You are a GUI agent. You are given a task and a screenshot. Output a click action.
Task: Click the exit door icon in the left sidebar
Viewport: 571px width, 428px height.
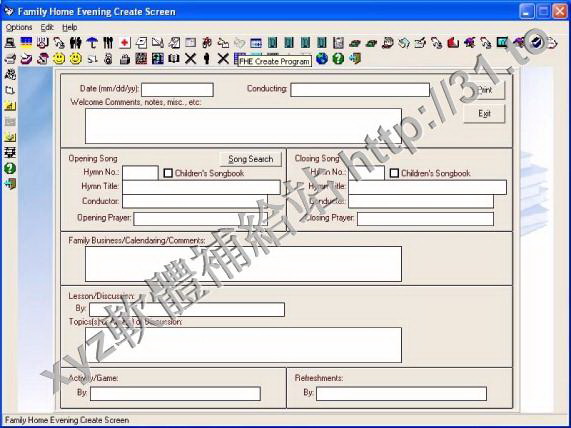click(x=10, y=184)
